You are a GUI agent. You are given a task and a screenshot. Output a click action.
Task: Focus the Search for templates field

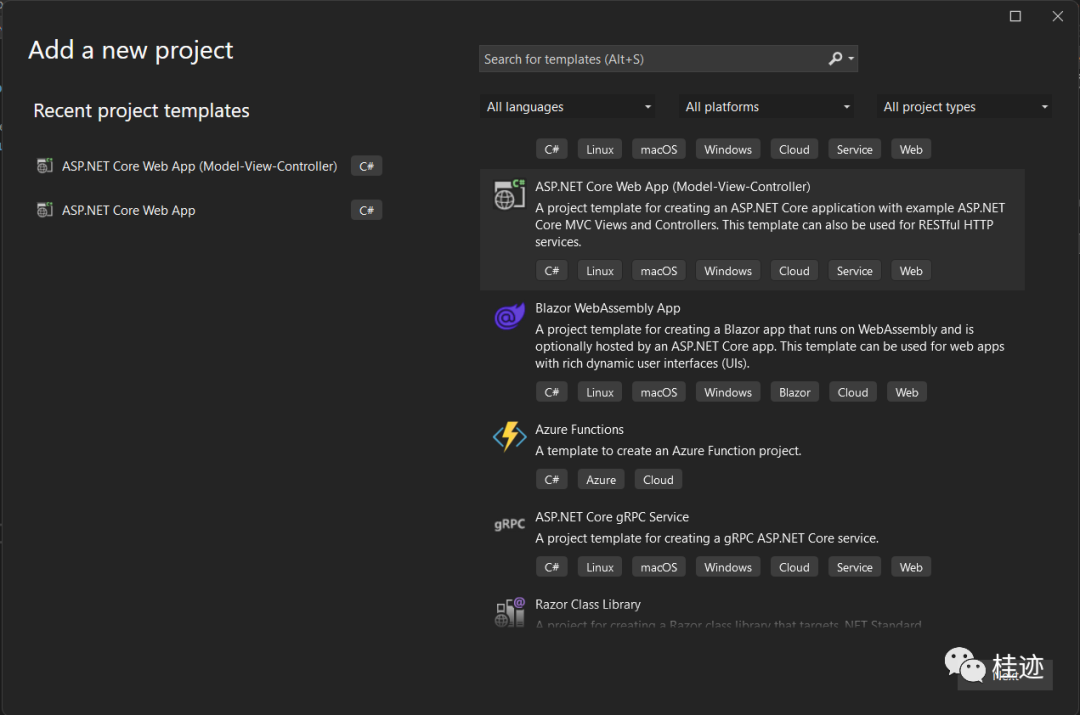(x=668, y=59)
